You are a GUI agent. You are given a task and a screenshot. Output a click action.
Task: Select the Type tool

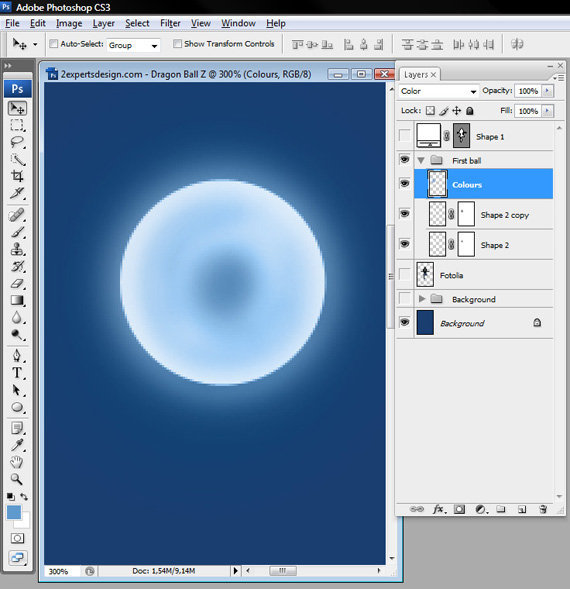click(x=17, y=373)
